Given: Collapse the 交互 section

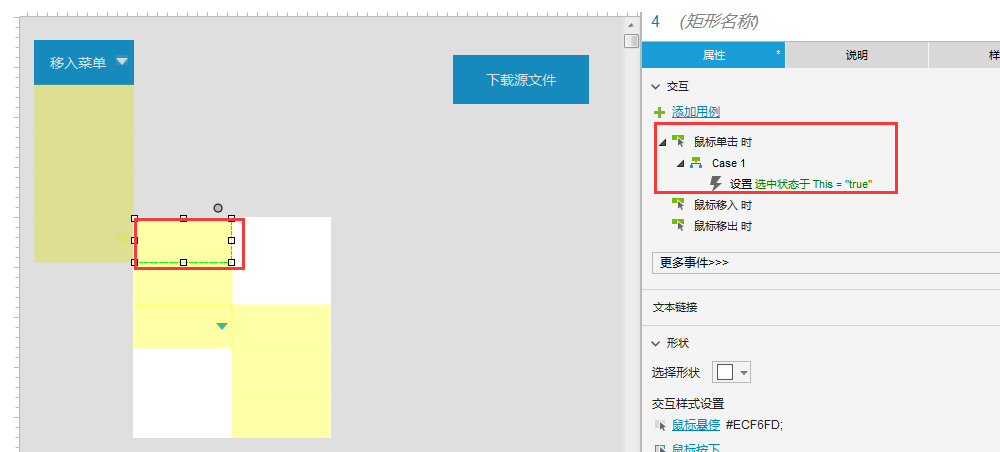Looking at the screenshot, I should coord(656,87).
